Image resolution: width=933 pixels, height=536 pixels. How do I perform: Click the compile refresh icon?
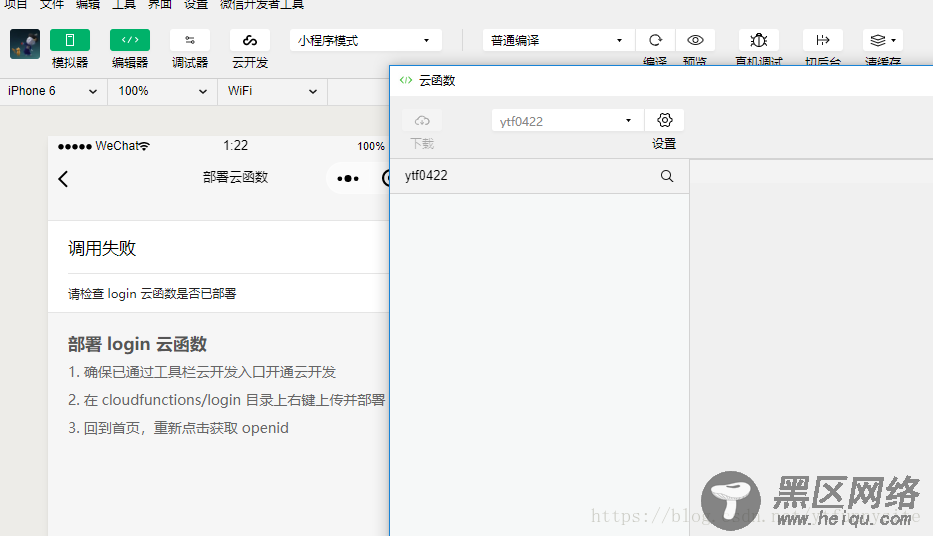[655, 40]
